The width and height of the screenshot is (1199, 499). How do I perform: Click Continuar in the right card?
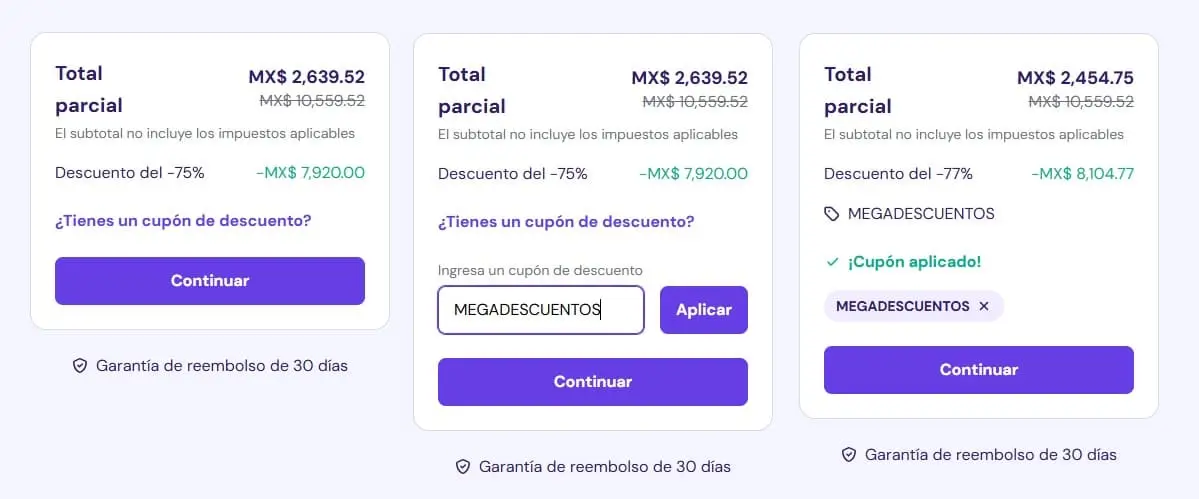click(979, 370)
